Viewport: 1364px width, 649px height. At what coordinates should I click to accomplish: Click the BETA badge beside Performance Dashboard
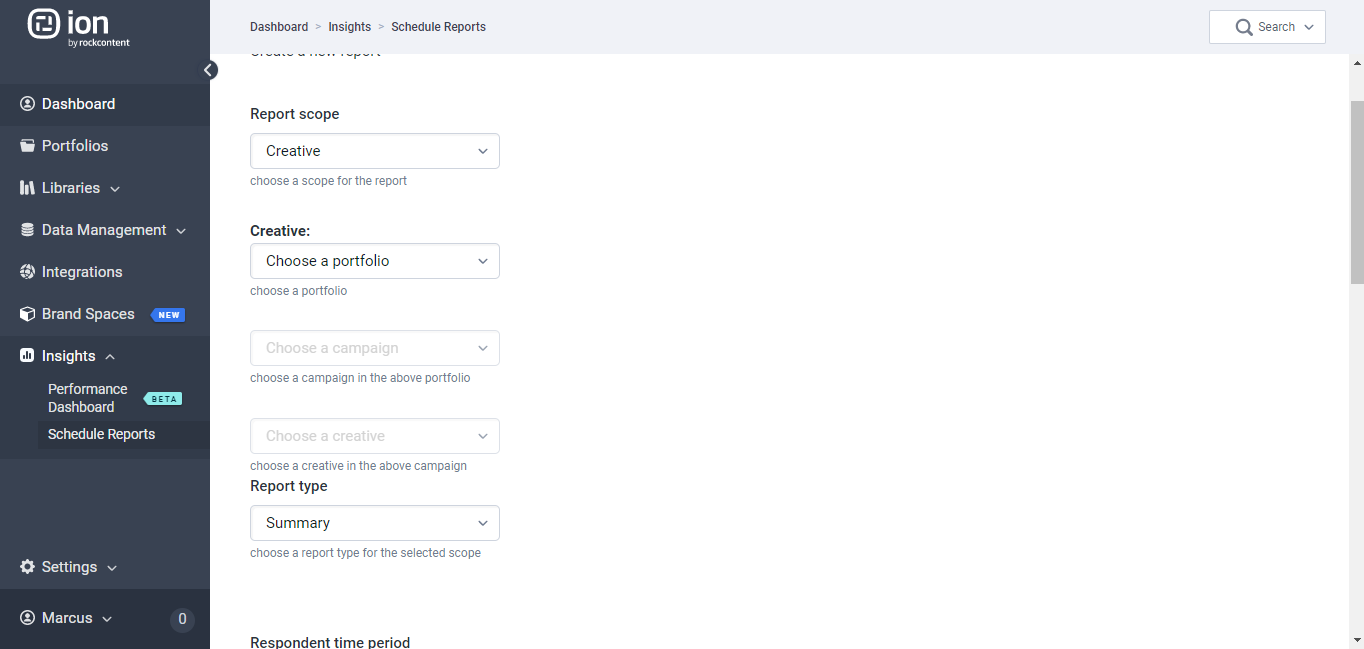163,399
